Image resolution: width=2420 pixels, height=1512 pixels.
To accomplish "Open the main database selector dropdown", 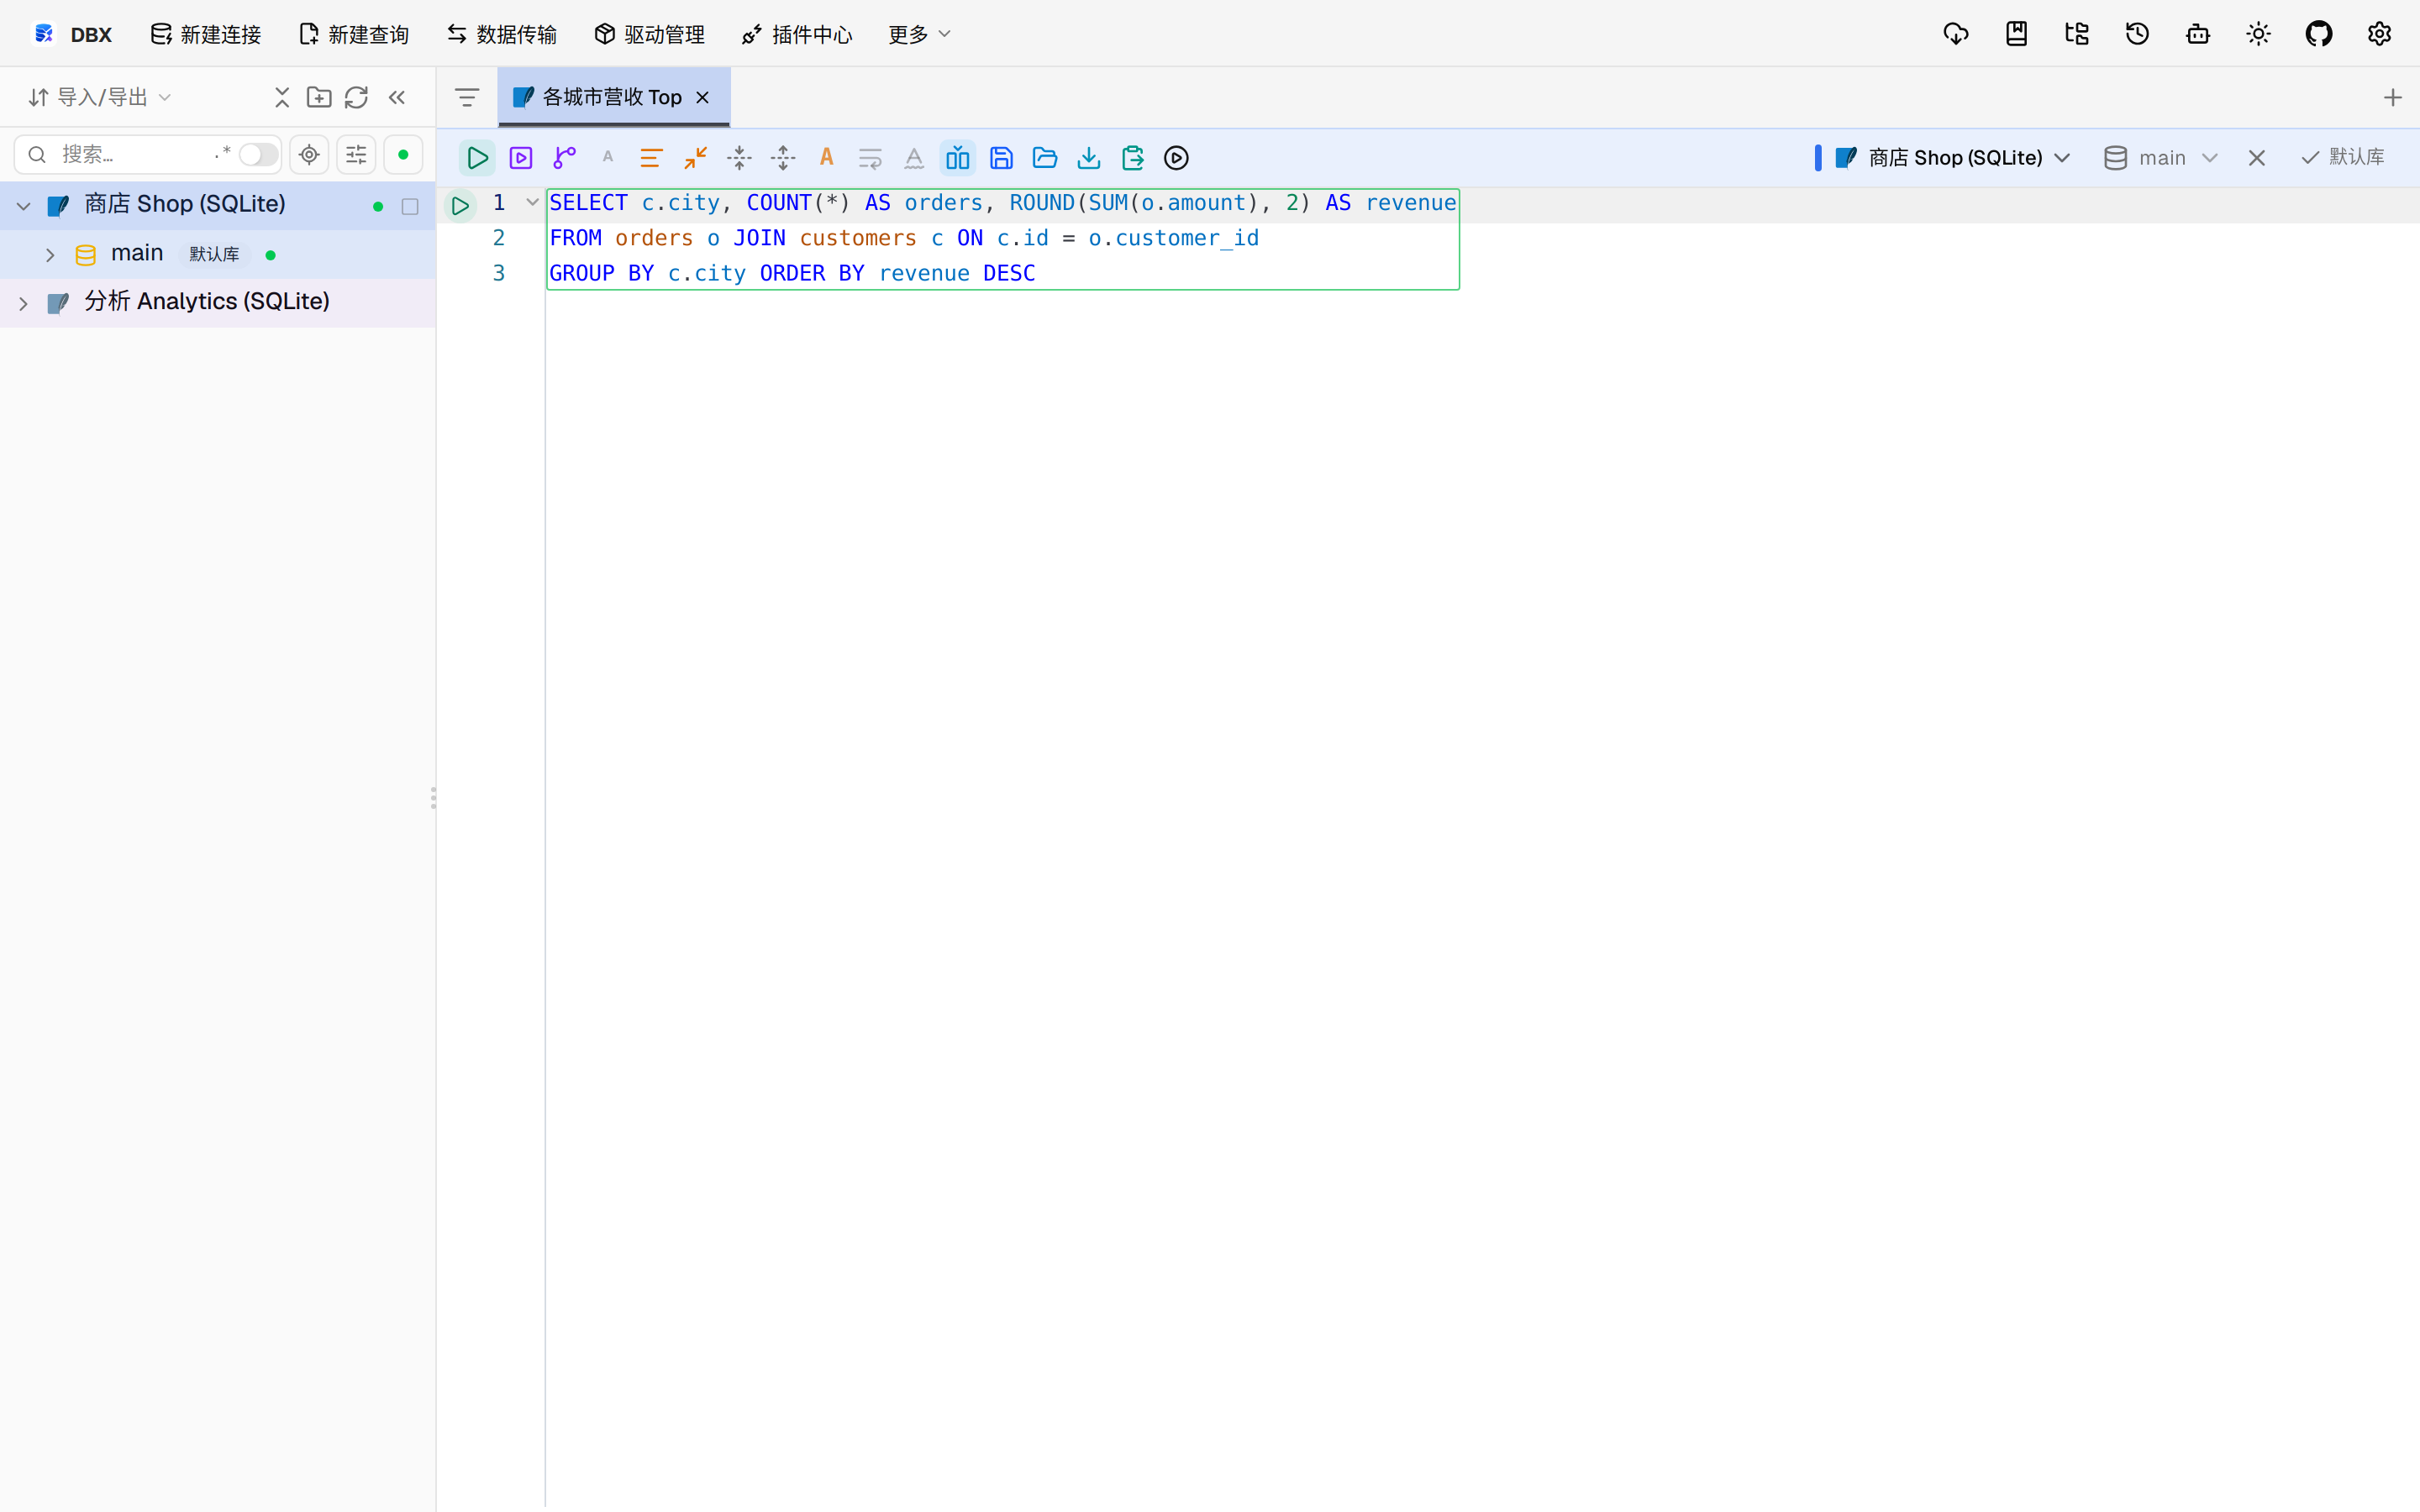I will 2160,158.
